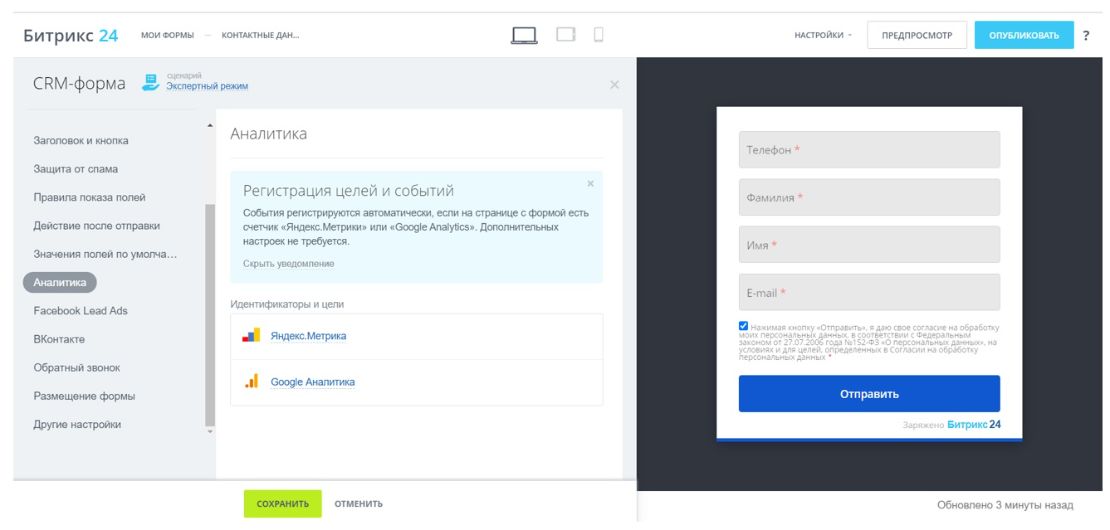The height and width of the screenshot is (530, 1110).
Task: Open Действие после отправки section
Action: coord(96,226)
